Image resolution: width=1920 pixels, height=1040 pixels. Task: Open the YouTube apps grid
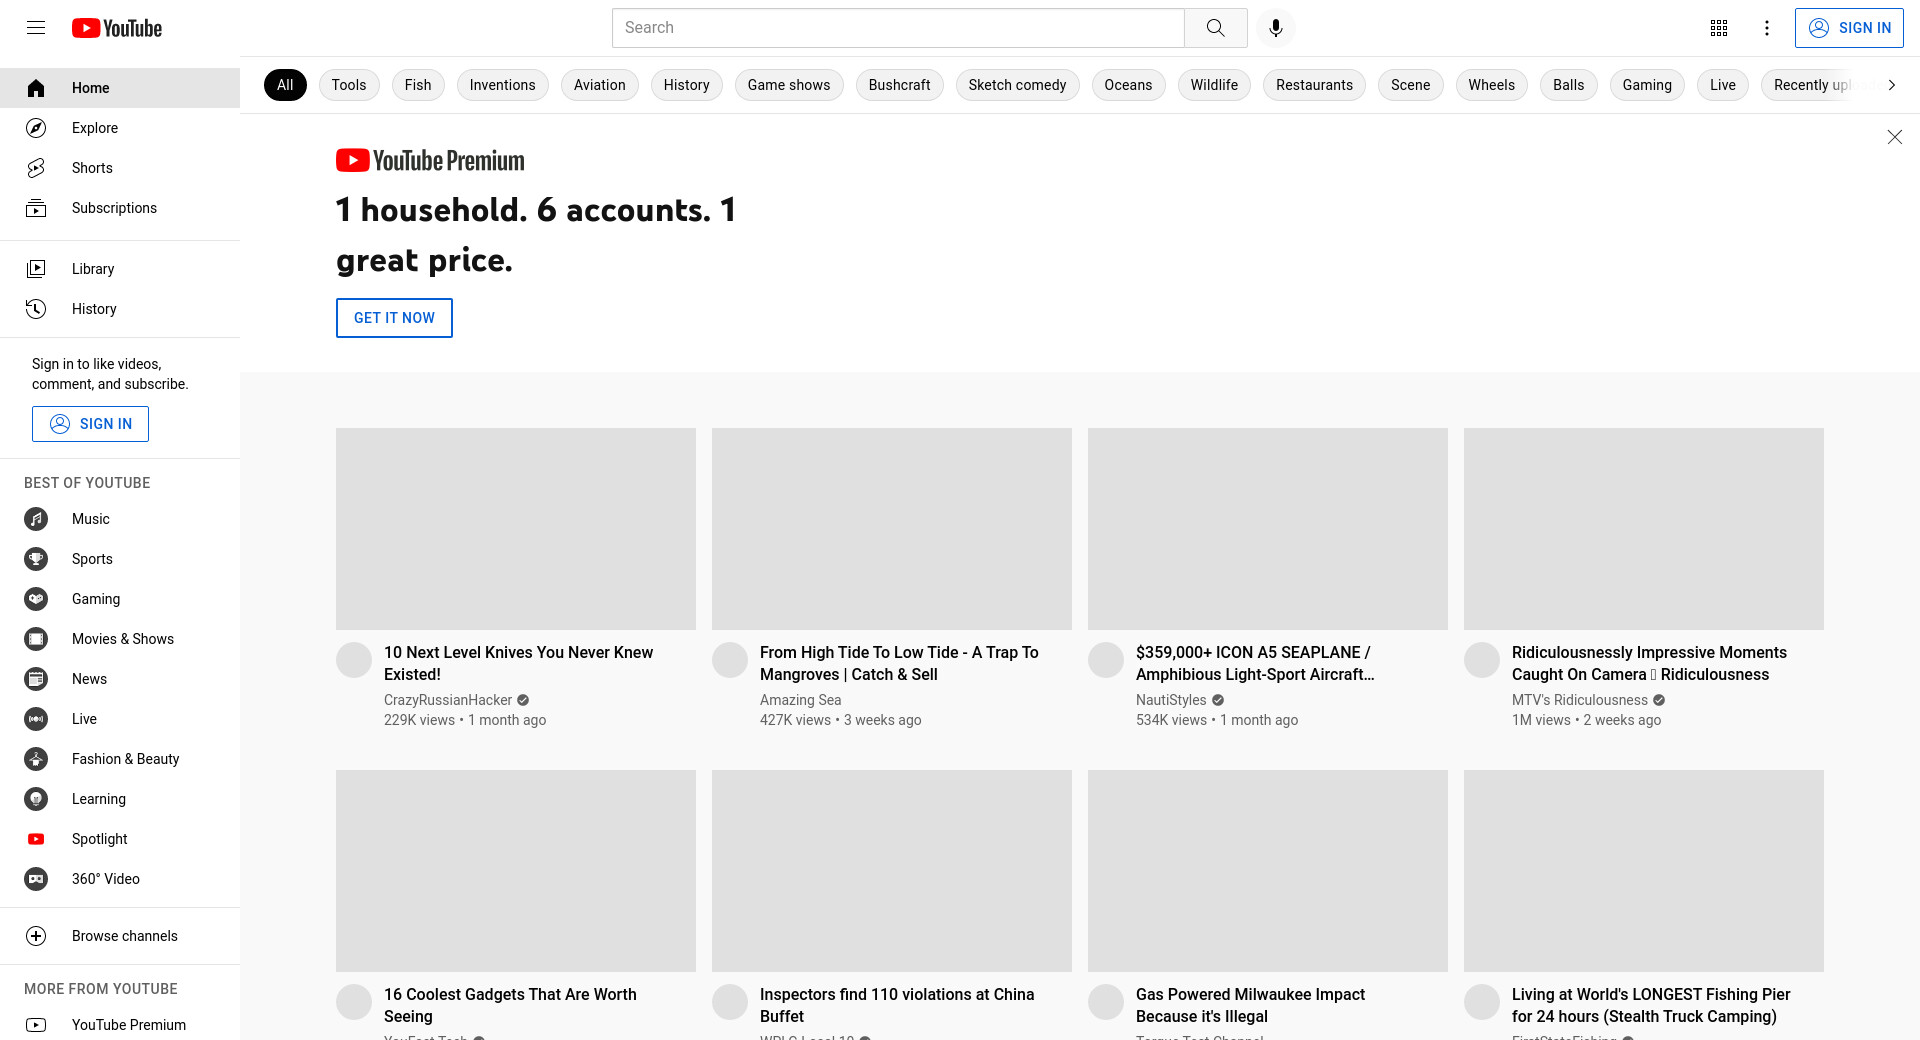pyautogui.click(x=1719, y=28)
